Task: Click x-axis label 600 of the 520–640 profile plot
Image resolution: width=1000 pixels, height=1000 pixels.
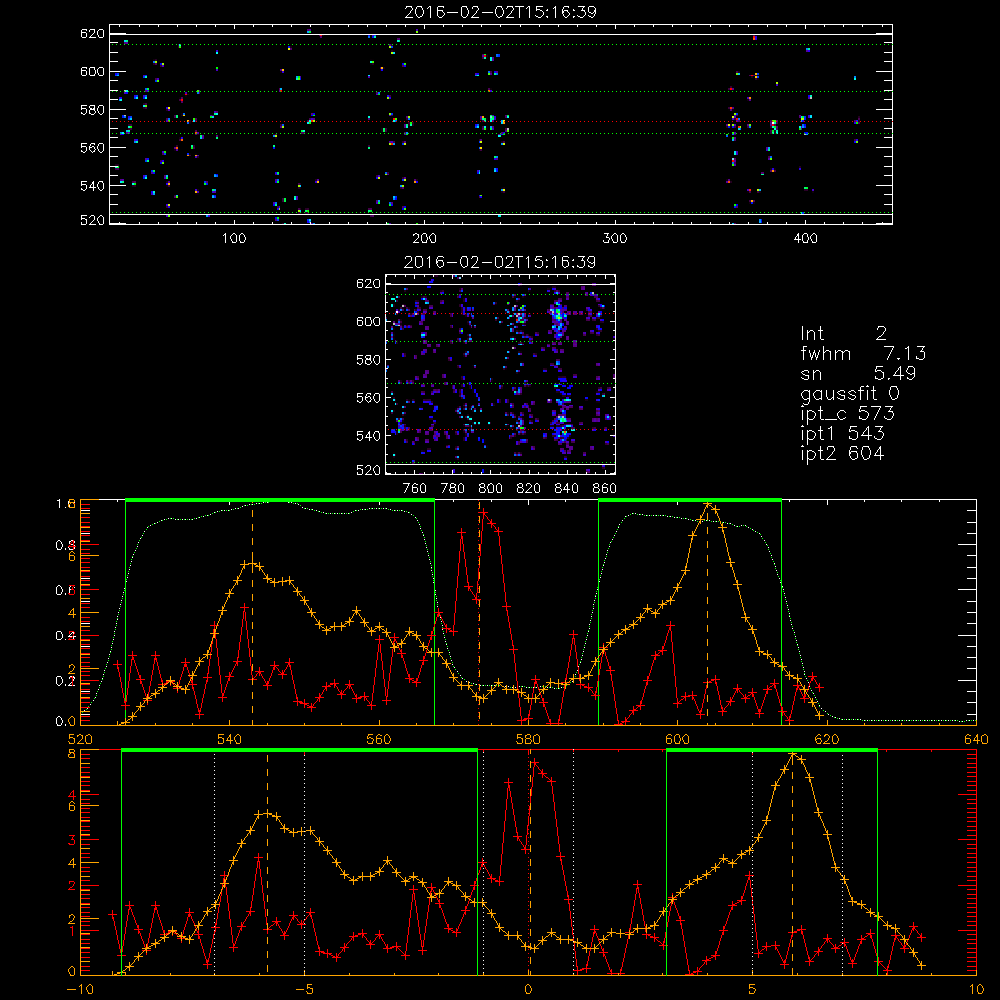Action: pos(677,740)
